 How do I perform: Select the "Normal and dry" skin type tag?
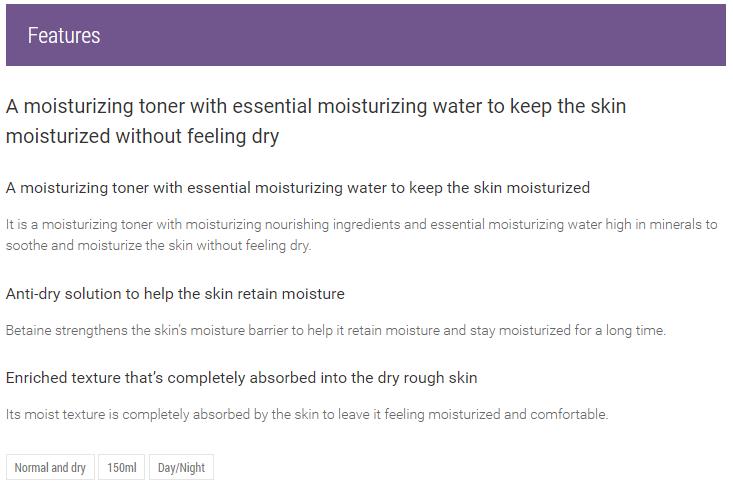pyautogui.click(x=50, y=468)
